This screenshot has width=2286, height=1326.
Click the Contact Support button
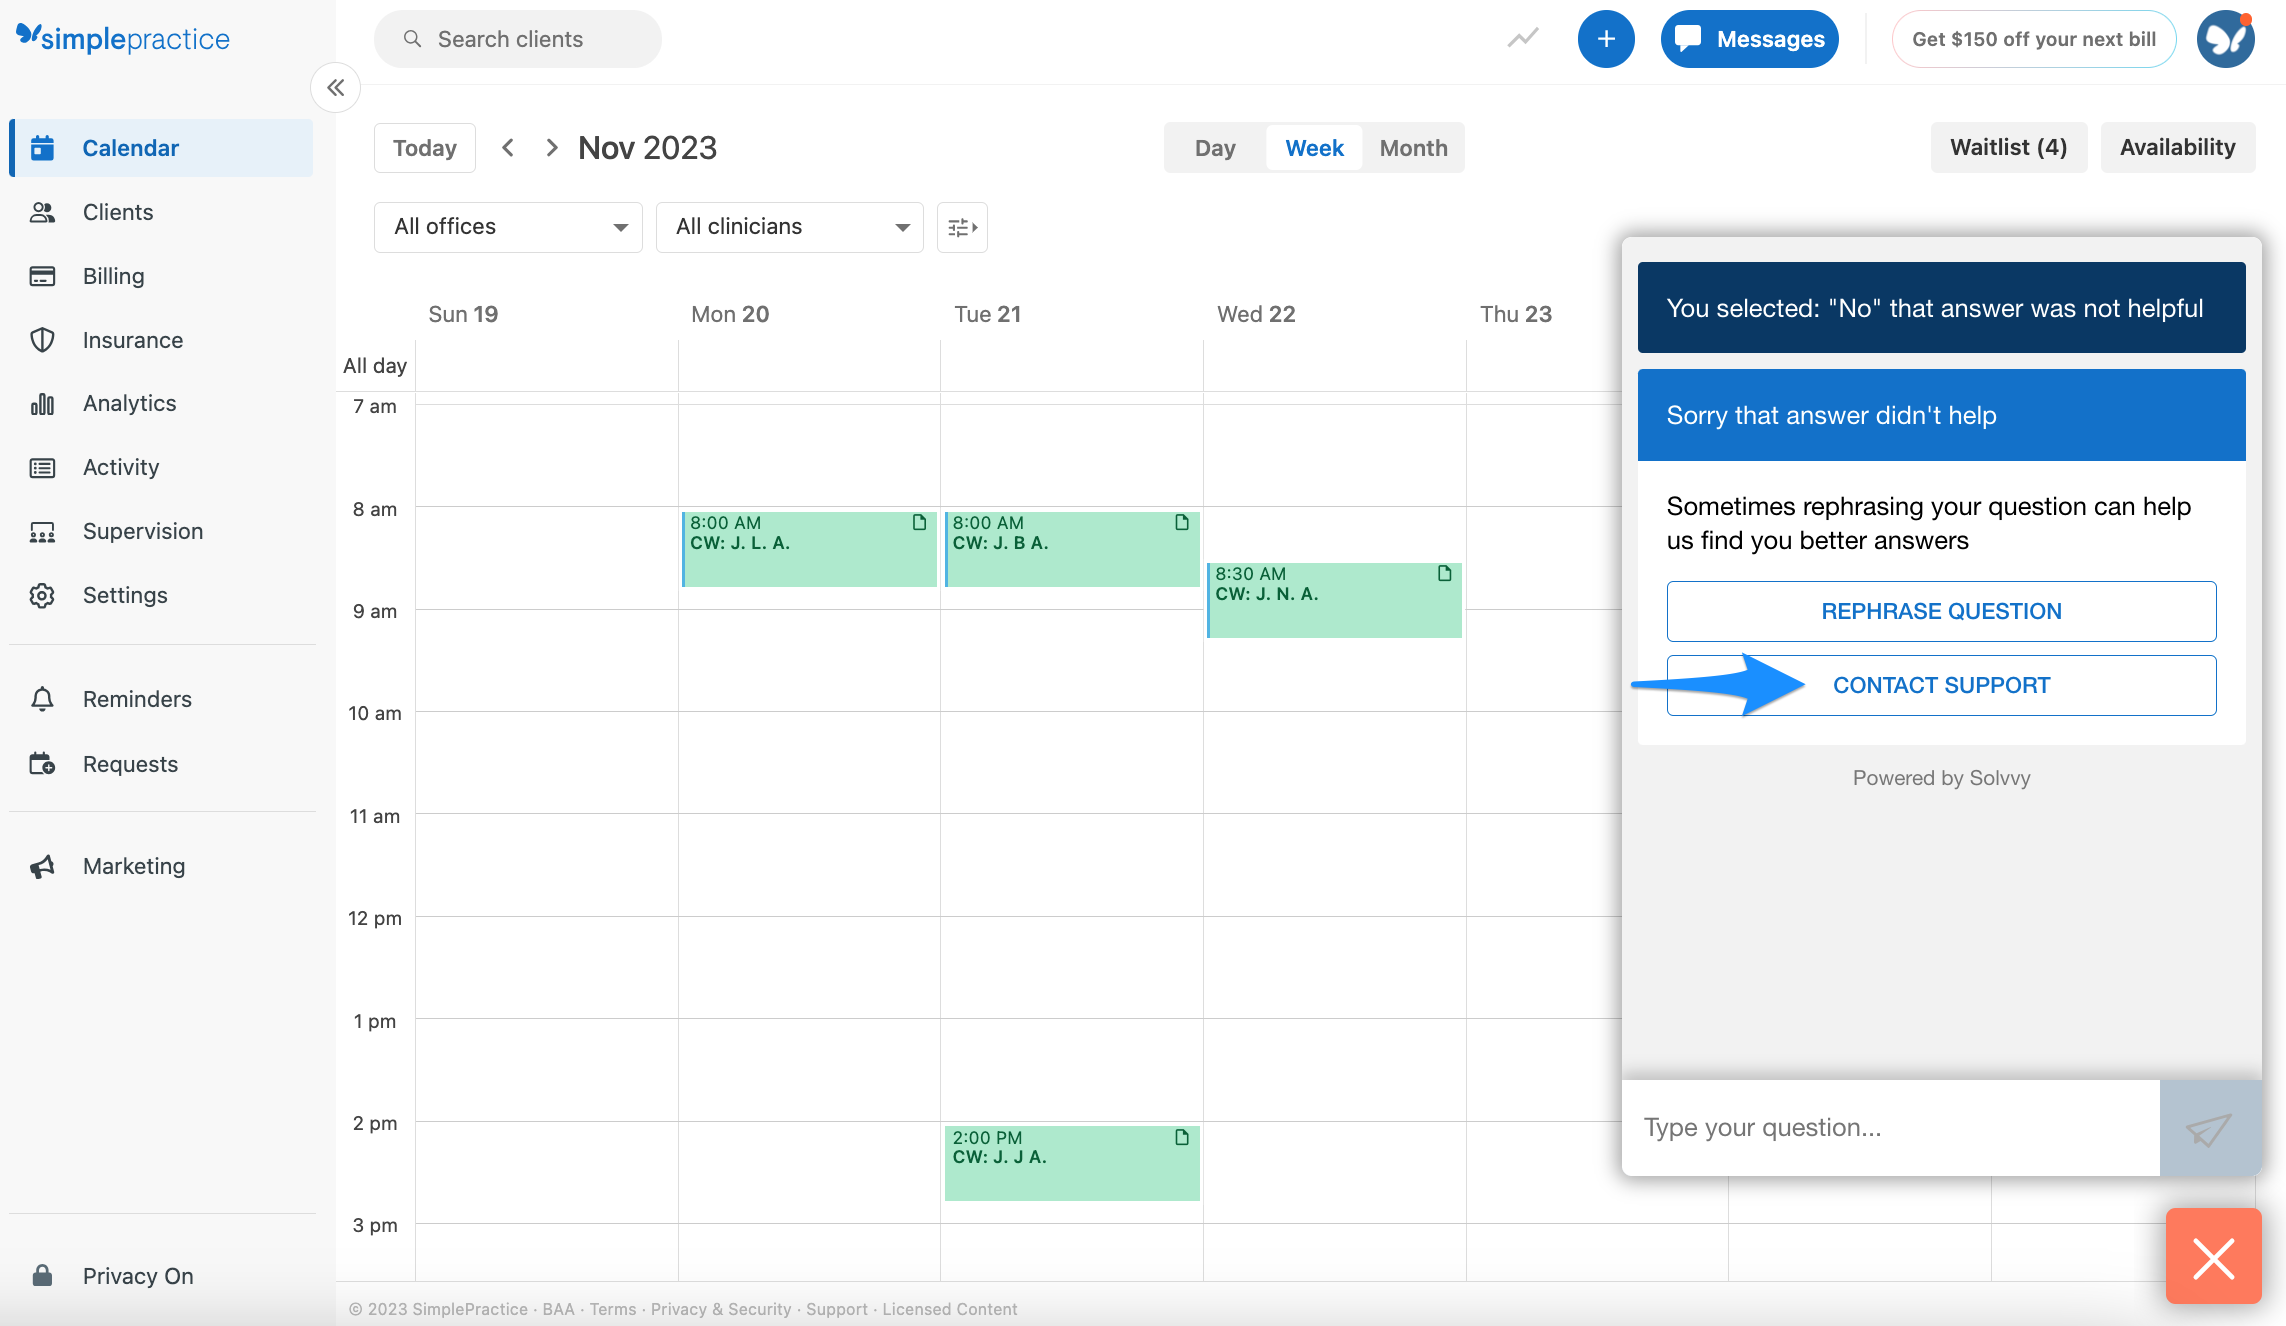click(1941, 685)
